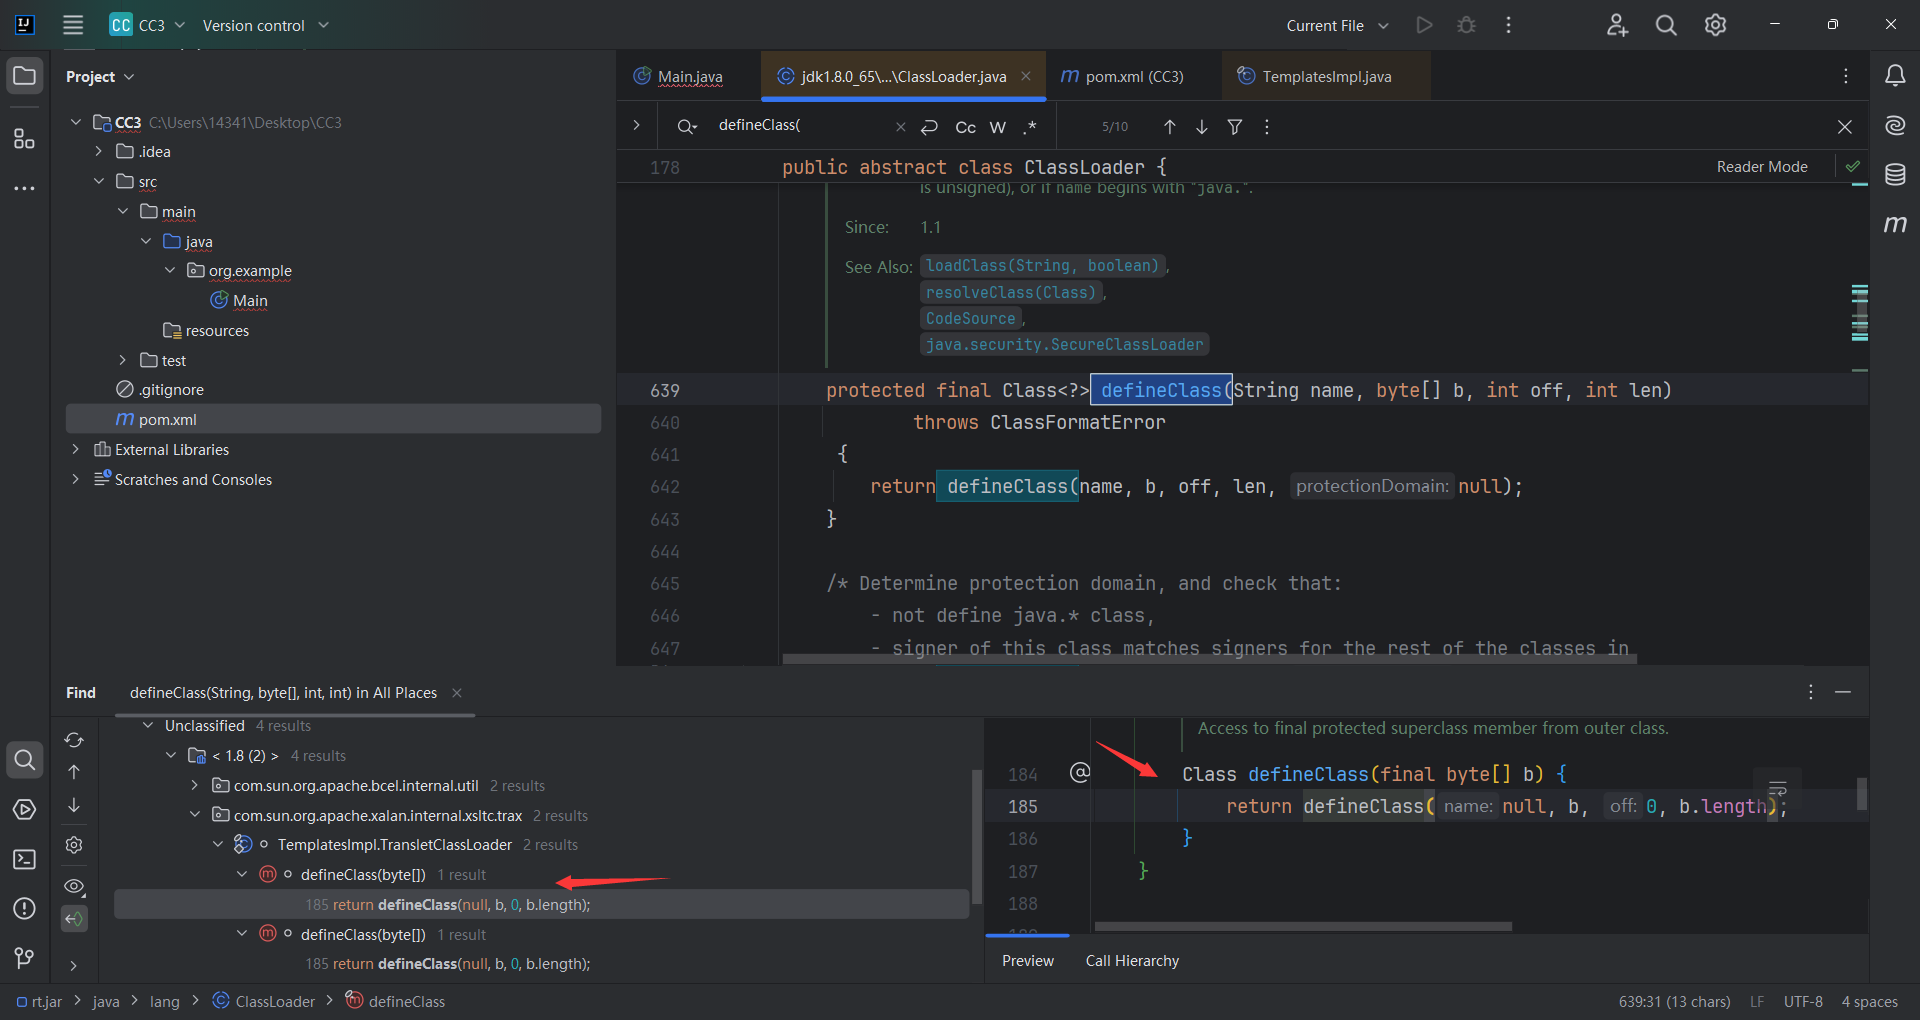Switch to Call Hierarchy tab

(1132, 961)
